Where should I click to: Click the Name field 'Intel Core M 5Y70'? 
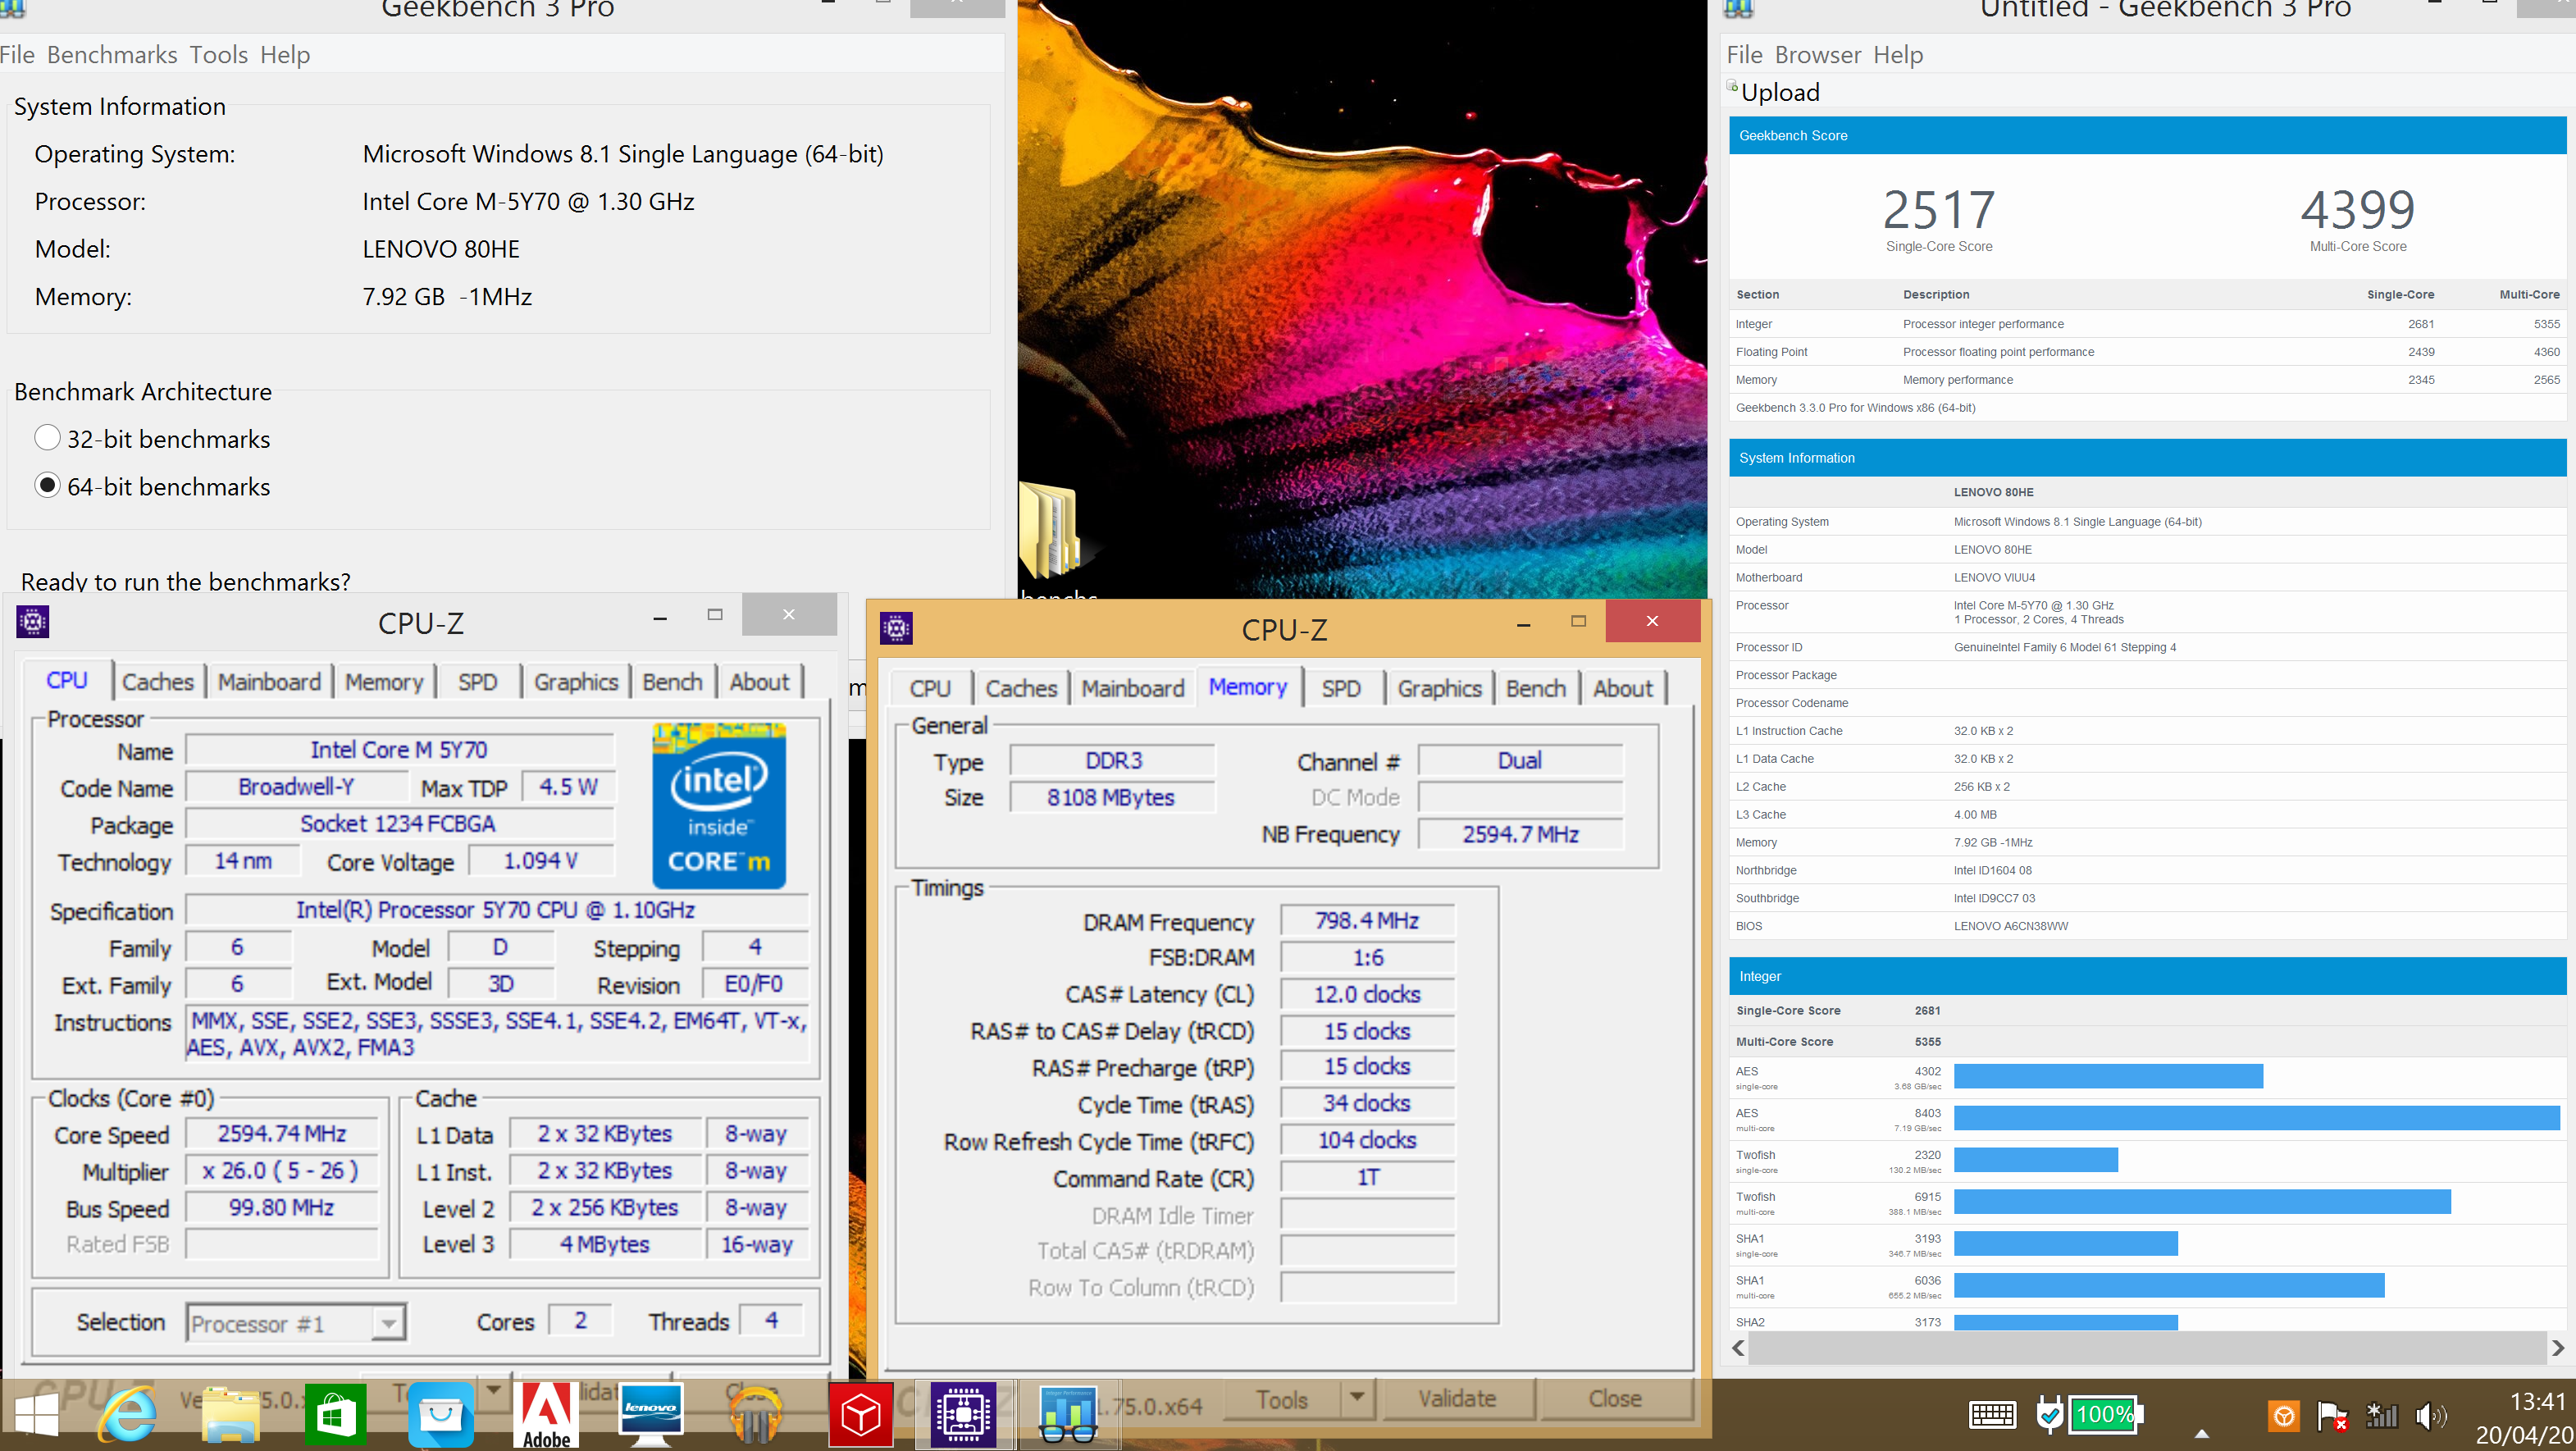(399, 749)
